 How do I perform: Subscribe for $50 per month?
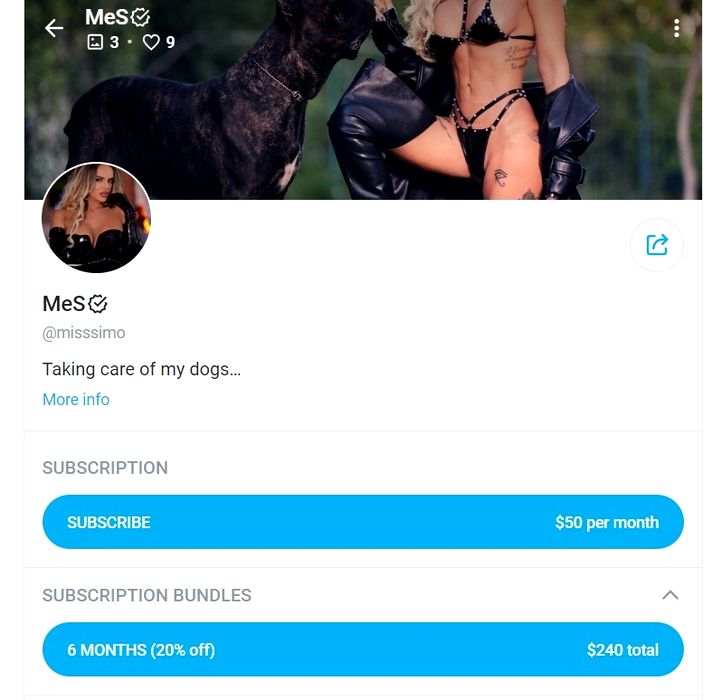click(x=363, y=522)
